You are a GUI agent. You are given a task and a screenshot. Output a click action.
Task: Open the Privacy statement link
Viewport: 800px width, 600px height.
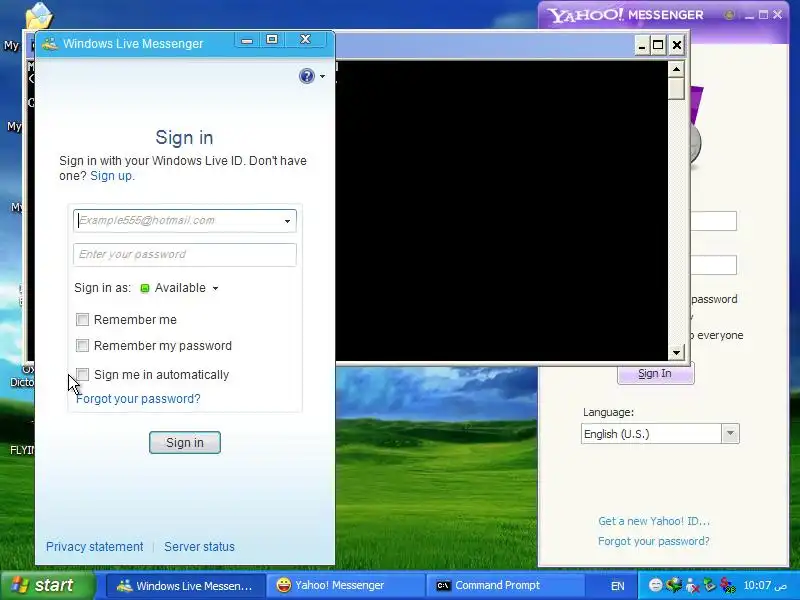click(x=94, y=546)
